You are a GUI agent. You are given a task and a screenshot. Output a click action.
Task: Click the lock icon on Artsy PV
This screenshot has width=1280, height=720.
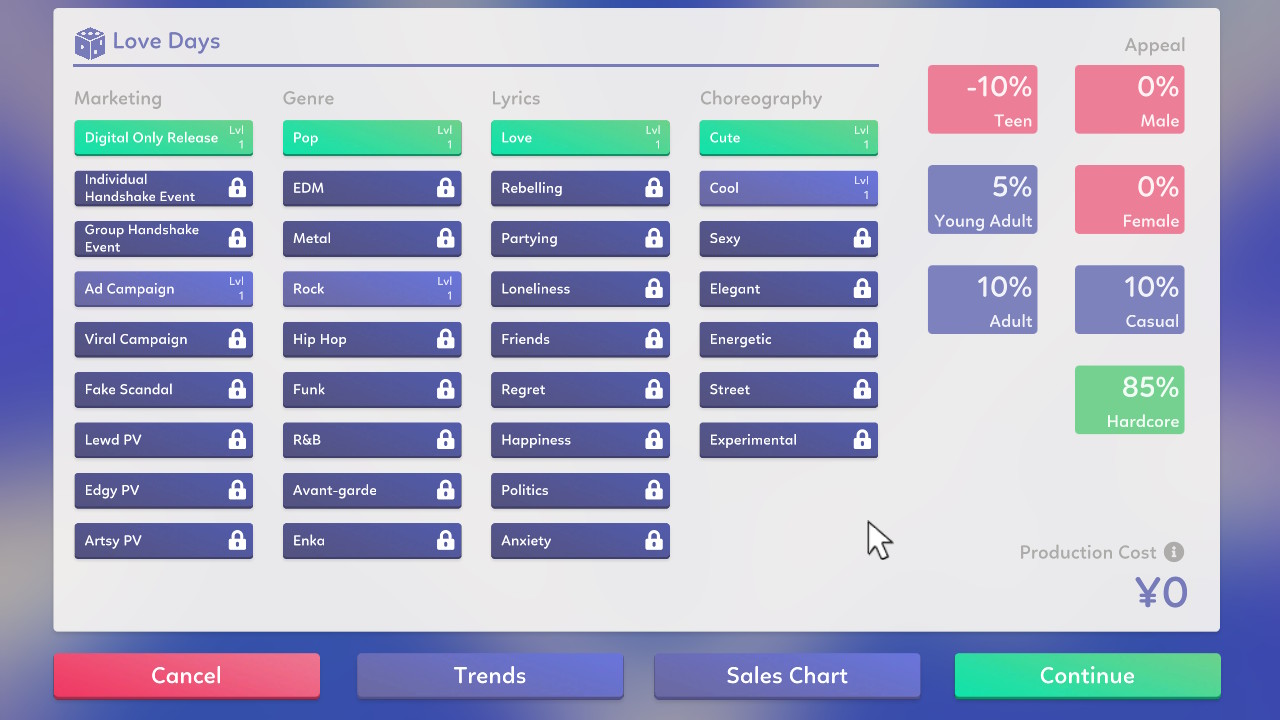click(x=237, y=540)
